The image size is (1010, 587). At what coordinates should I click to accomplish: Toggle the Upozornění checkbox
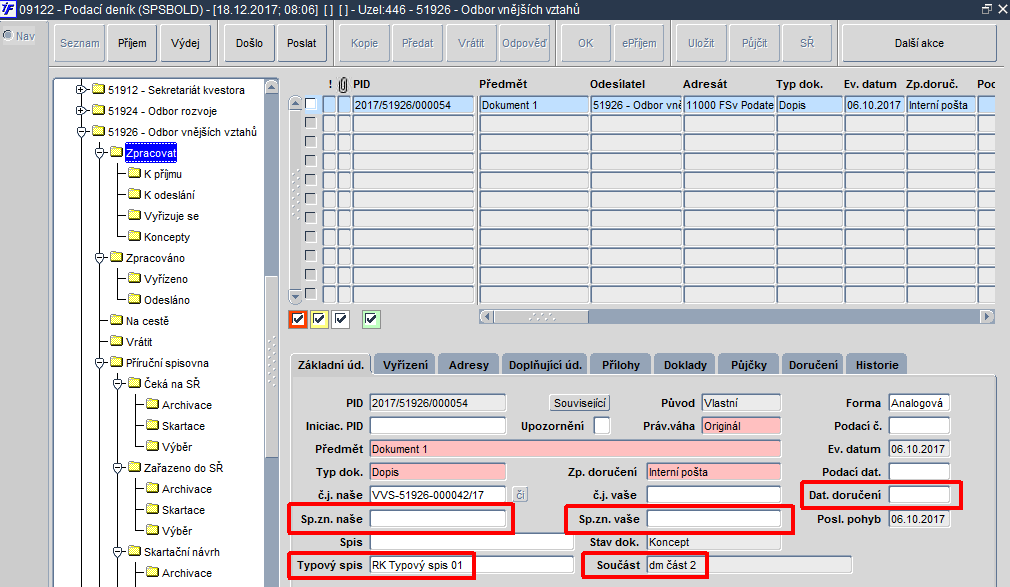[x=602, y=426]
